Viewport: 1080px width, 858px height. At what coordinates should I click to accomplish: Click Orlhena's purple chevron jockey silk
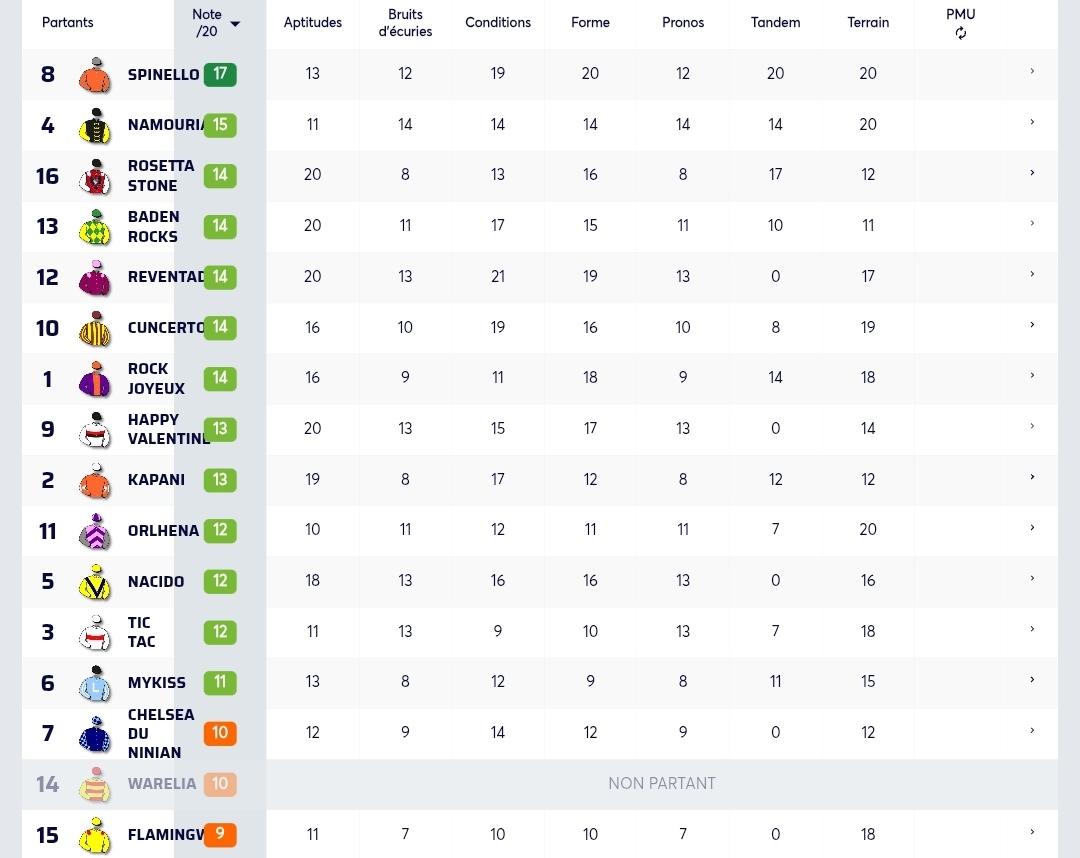point(95,531)
